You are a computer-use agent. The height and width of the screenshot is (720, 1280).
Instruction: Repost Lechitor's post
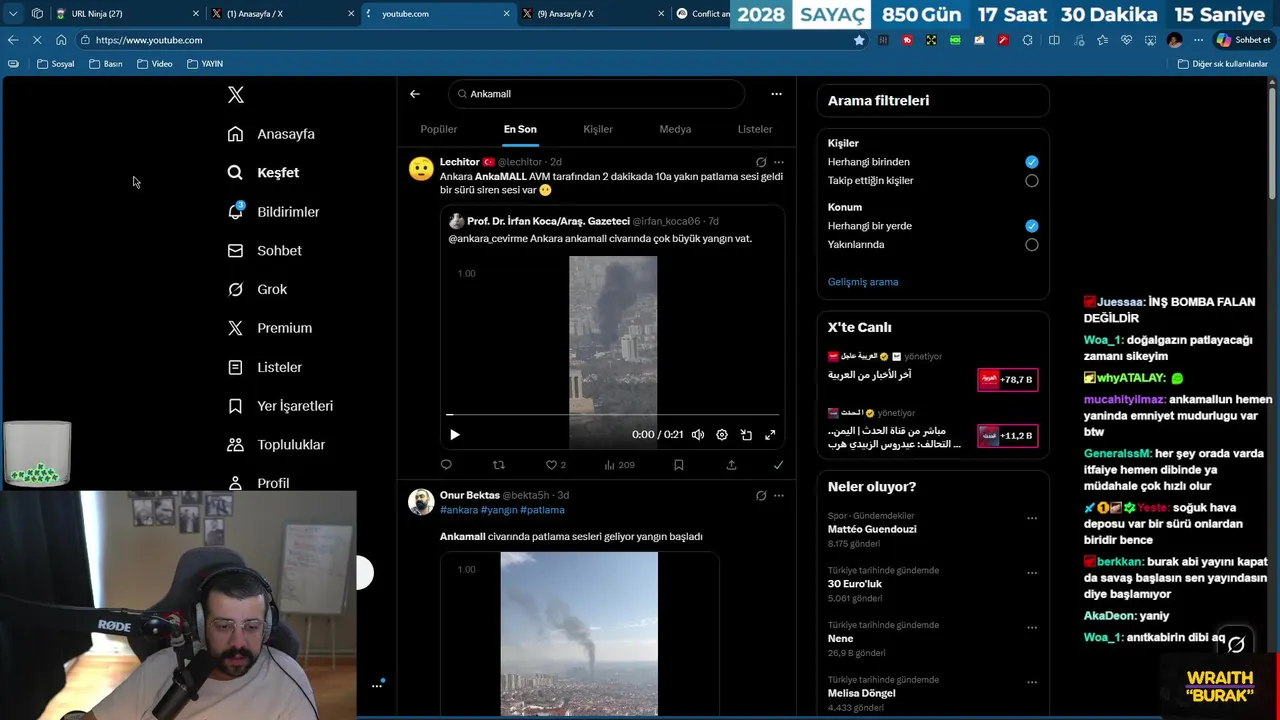tap(499, 465)
